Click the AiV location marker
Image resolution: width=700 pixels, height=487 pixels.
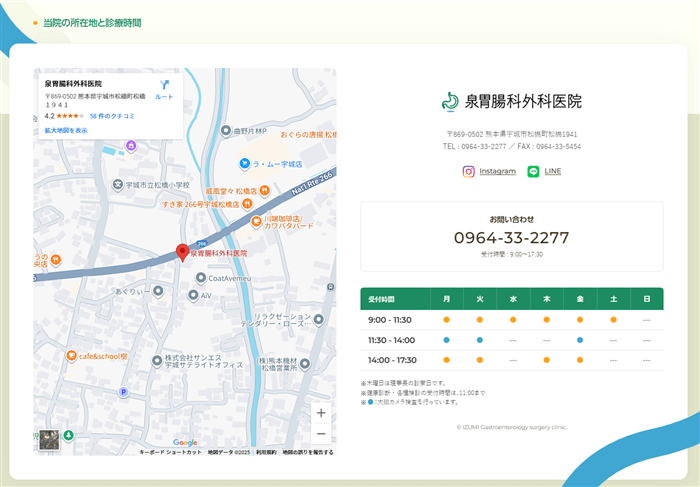click(x=193, y=295)
